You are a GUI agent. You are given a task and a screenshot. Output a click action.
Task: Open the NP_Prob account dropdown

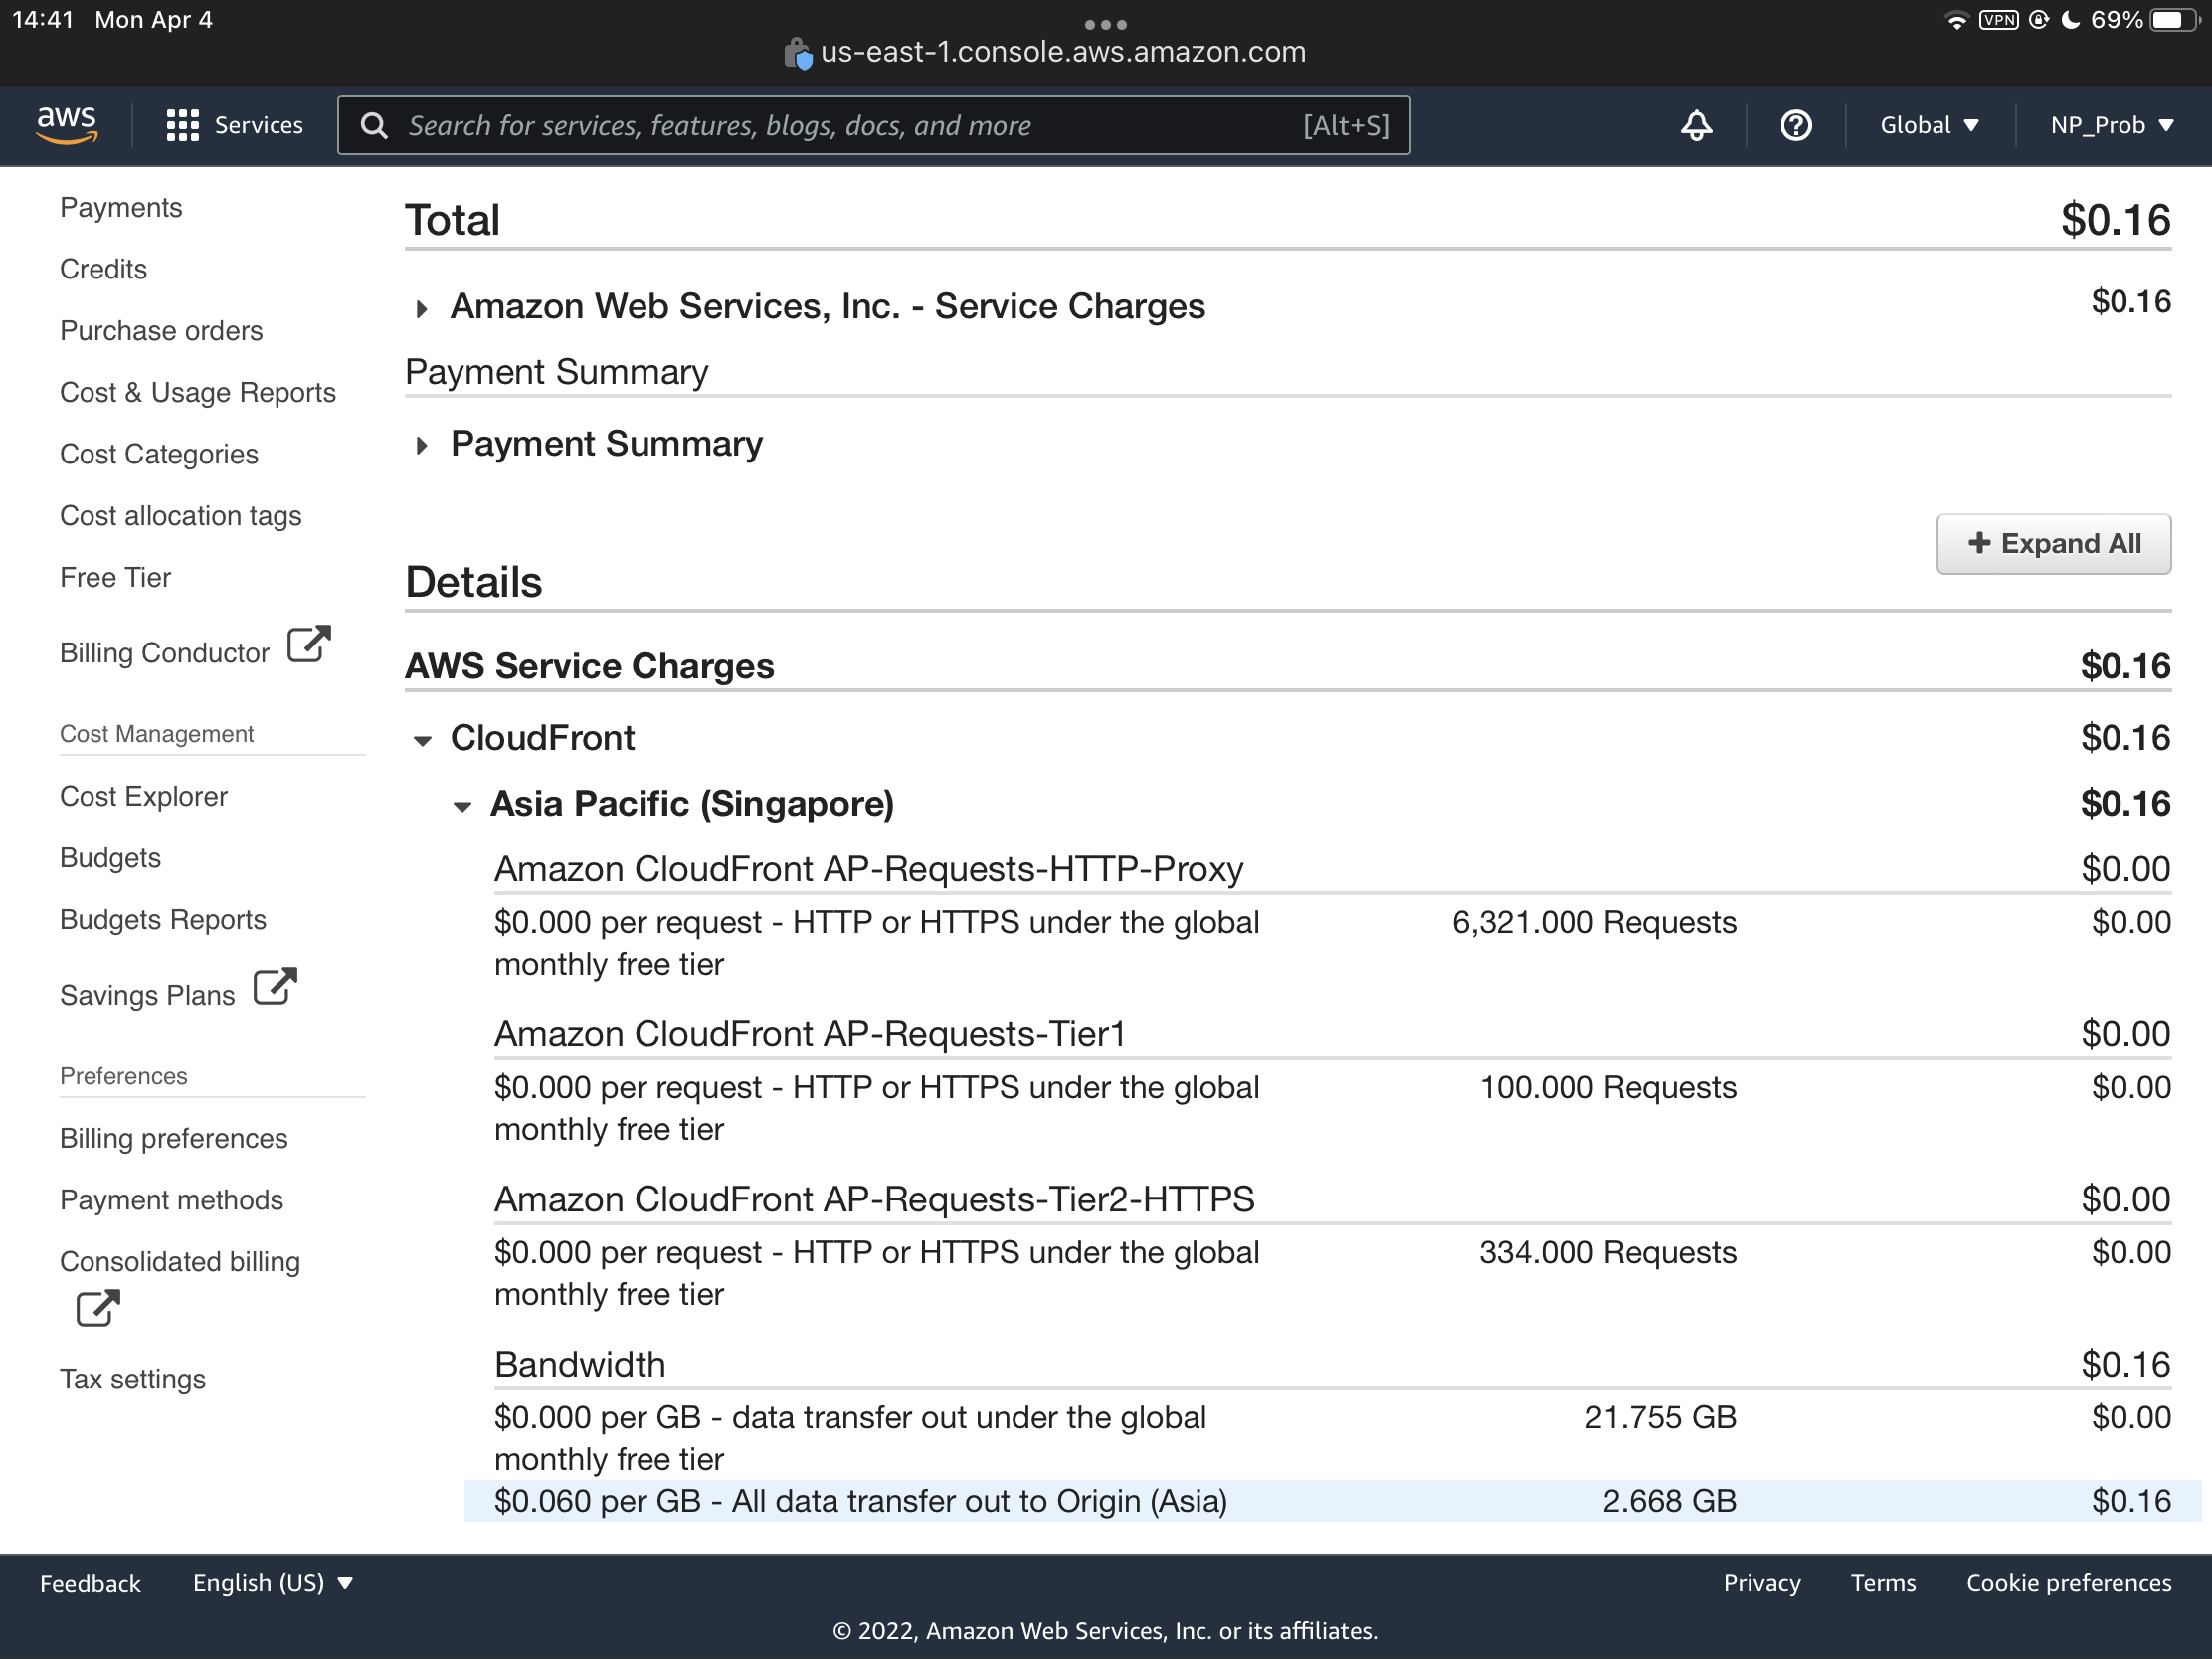(2112, 125)
